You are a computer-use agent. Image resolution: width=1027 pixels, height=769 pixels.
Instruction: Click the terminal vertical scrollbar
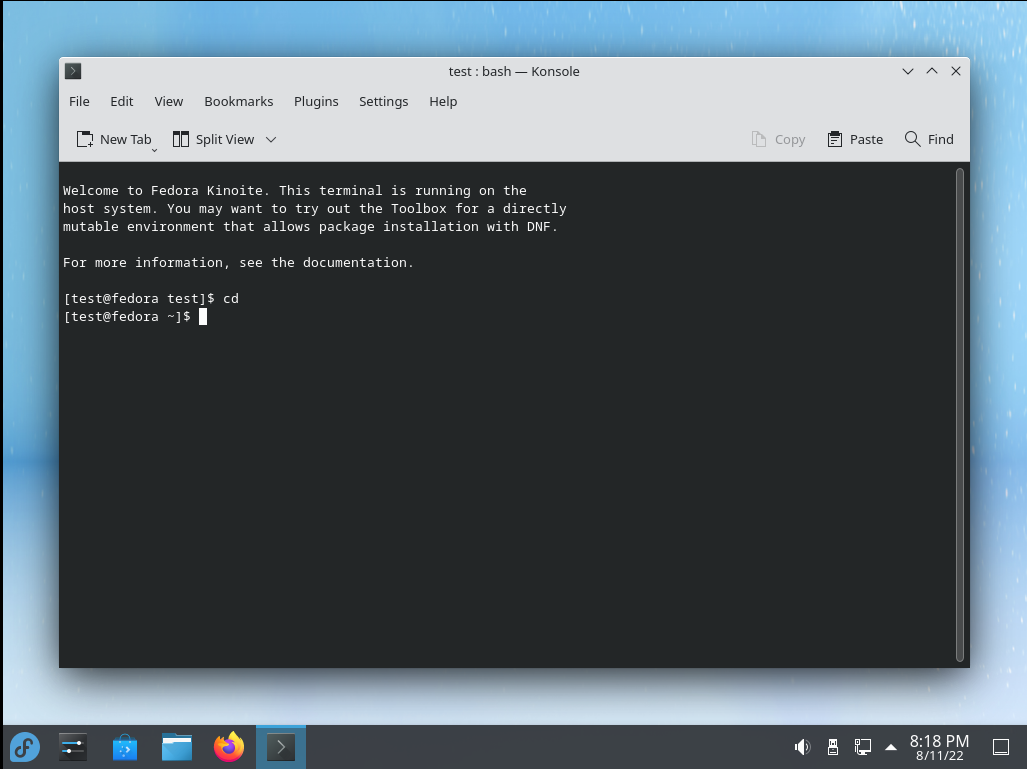pyautogui.click(x=960, y=415)
